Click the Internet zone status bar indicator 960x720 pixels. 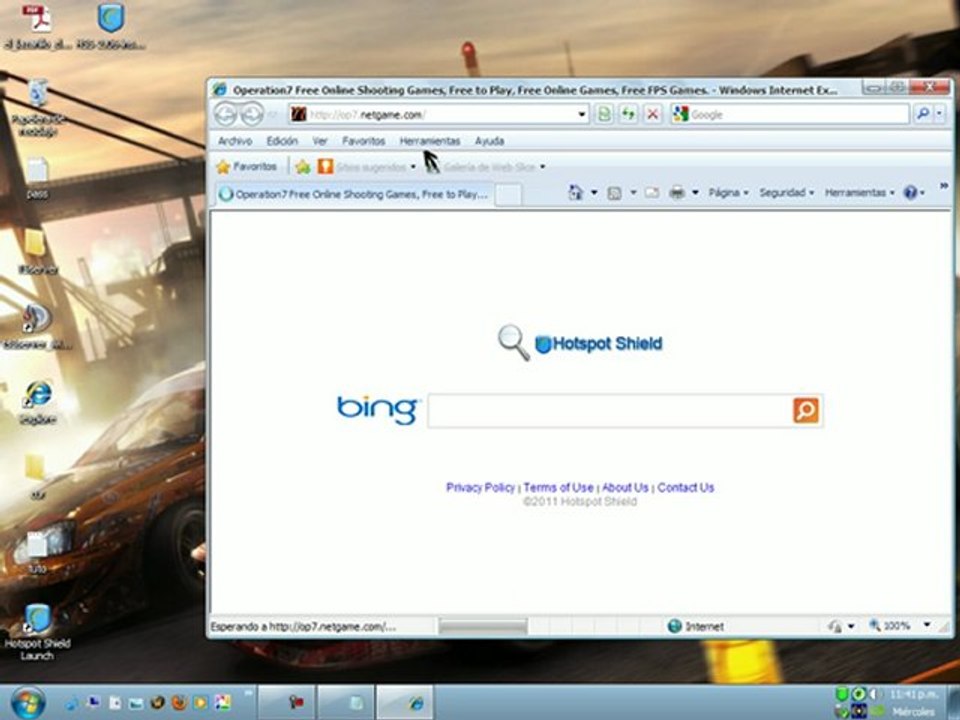696,626
